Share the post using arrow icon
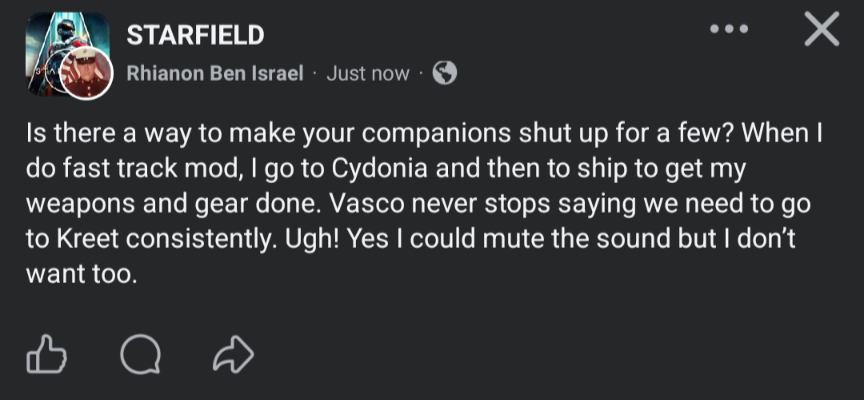Screen dimensions: 864x400 [234, 353]
